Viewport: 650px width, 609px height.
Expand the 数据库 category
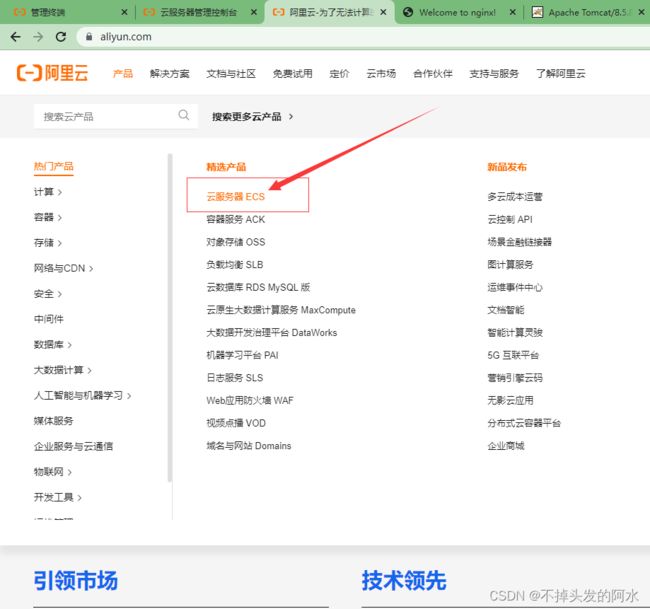[53, 345]
